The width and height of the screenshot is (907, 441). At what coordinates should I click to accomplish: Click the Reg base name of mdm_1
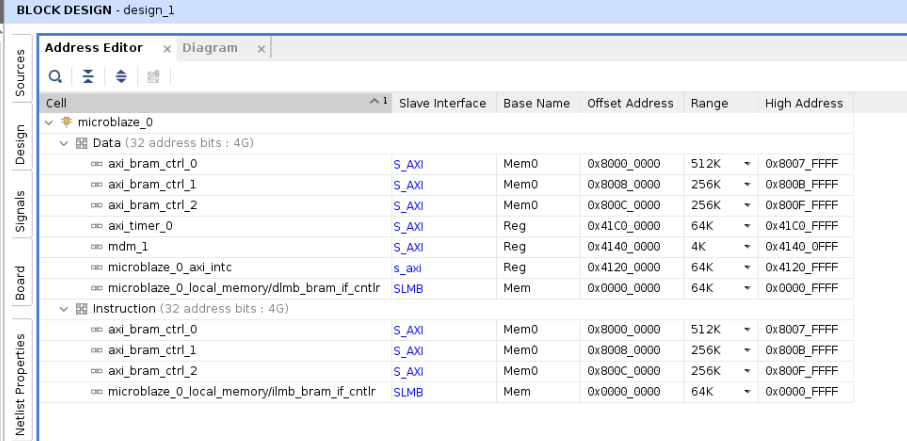point(514,247)
